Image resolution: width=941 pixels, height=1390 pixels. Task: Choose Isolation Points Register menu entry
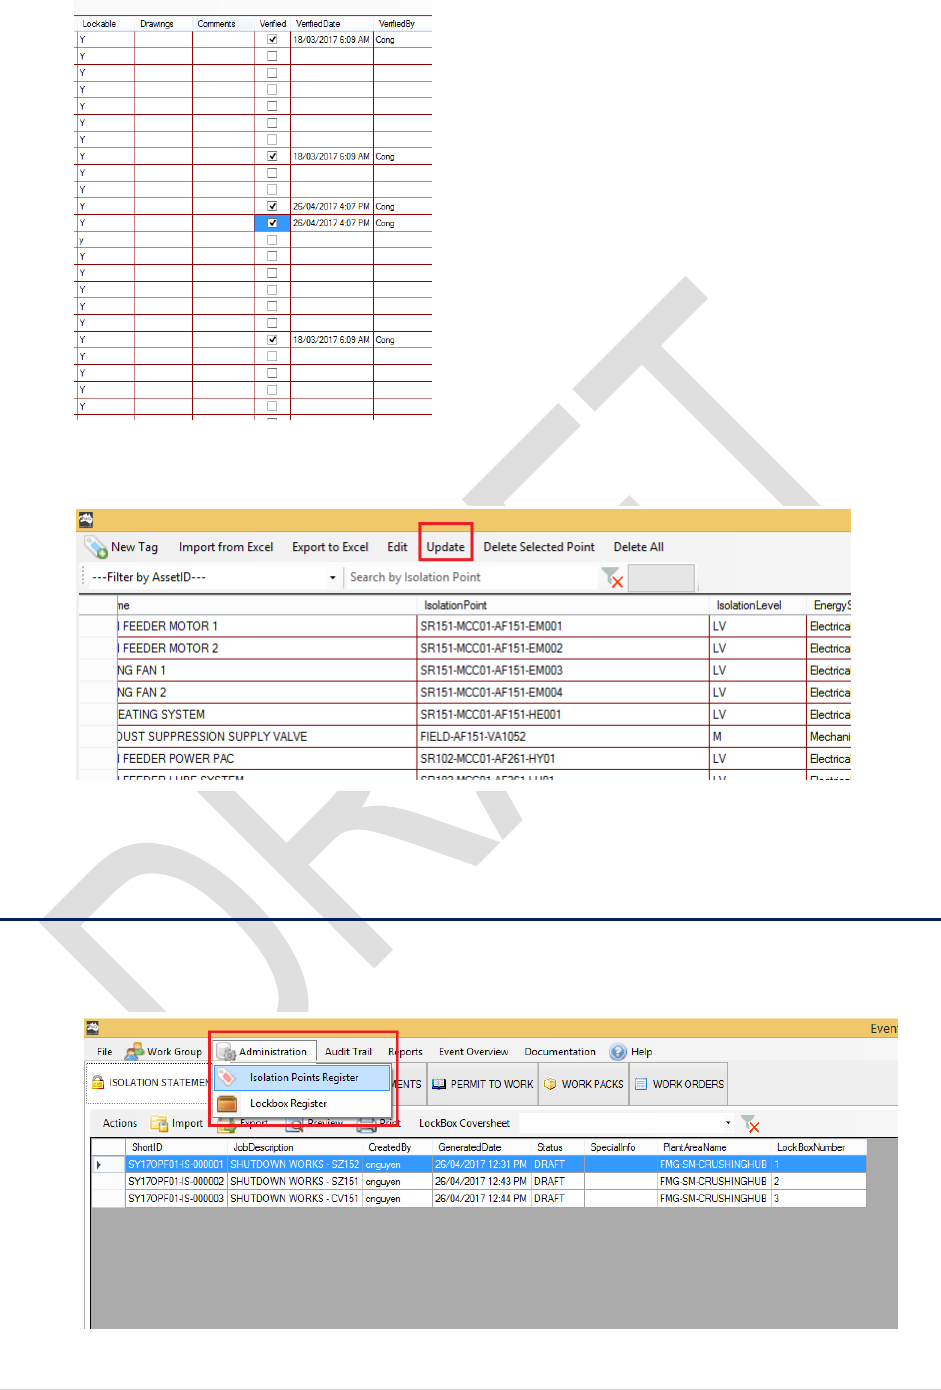click(x=302, y=1077)
